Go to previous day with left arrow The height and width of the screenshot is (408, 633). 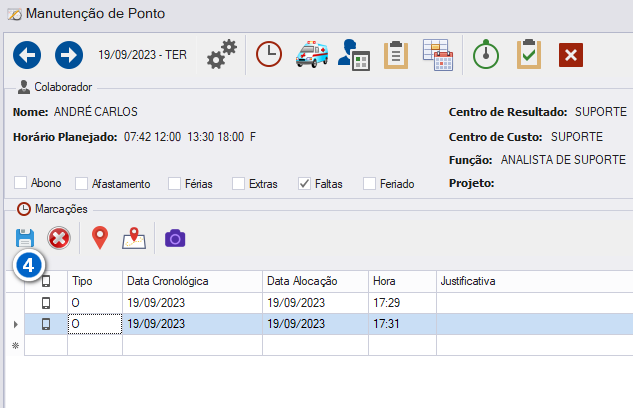pos(27,55)
